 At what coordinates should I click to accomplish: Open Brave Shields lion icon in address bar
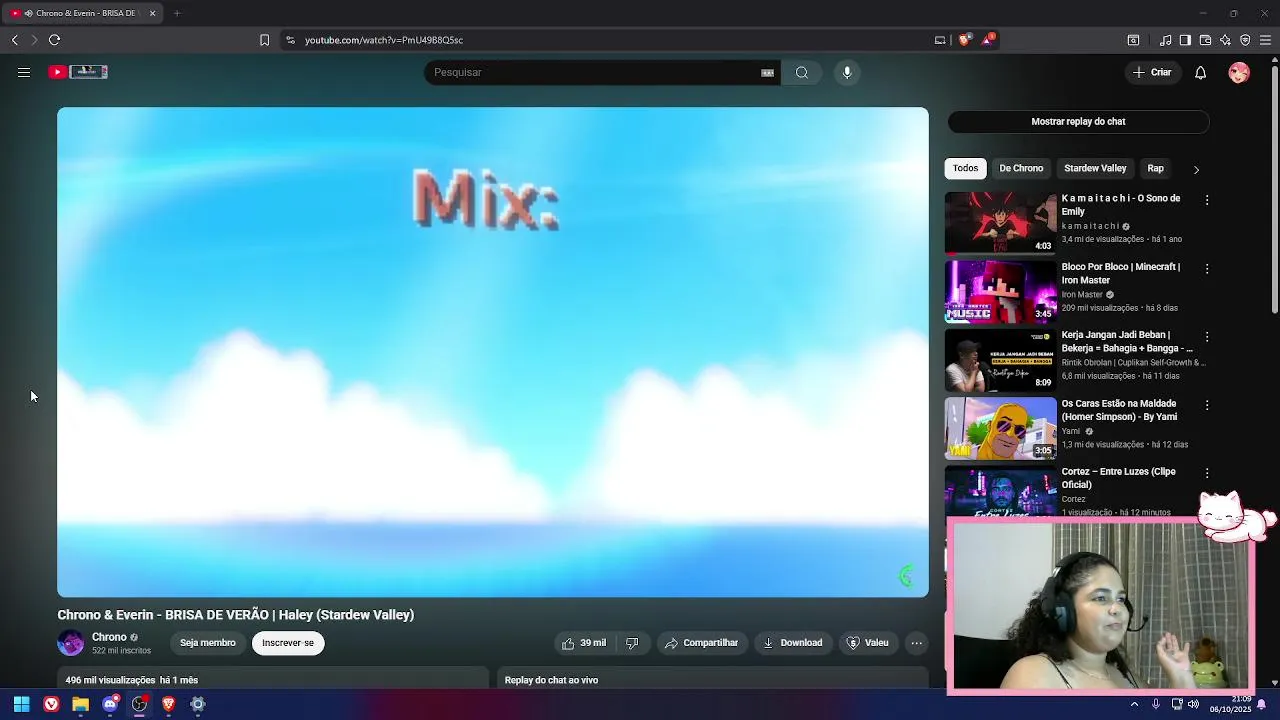point(964,40)
